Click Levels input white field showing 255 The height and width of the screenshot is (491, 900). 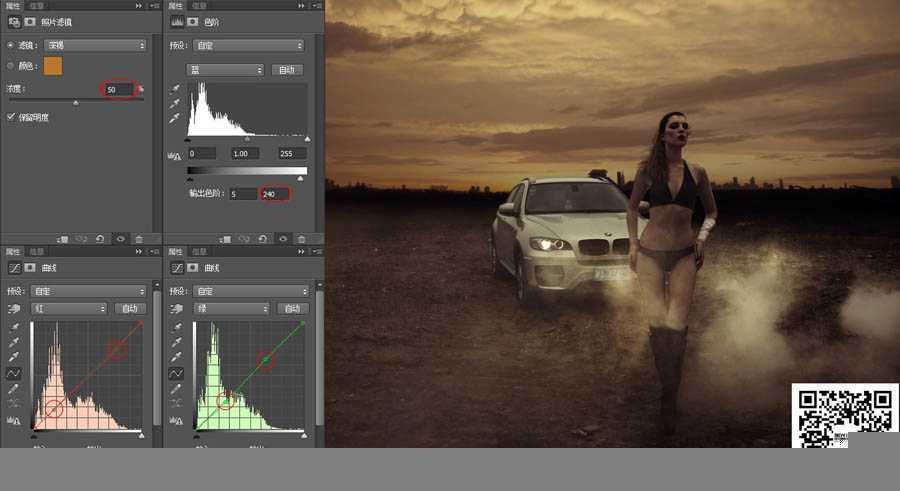292,153
